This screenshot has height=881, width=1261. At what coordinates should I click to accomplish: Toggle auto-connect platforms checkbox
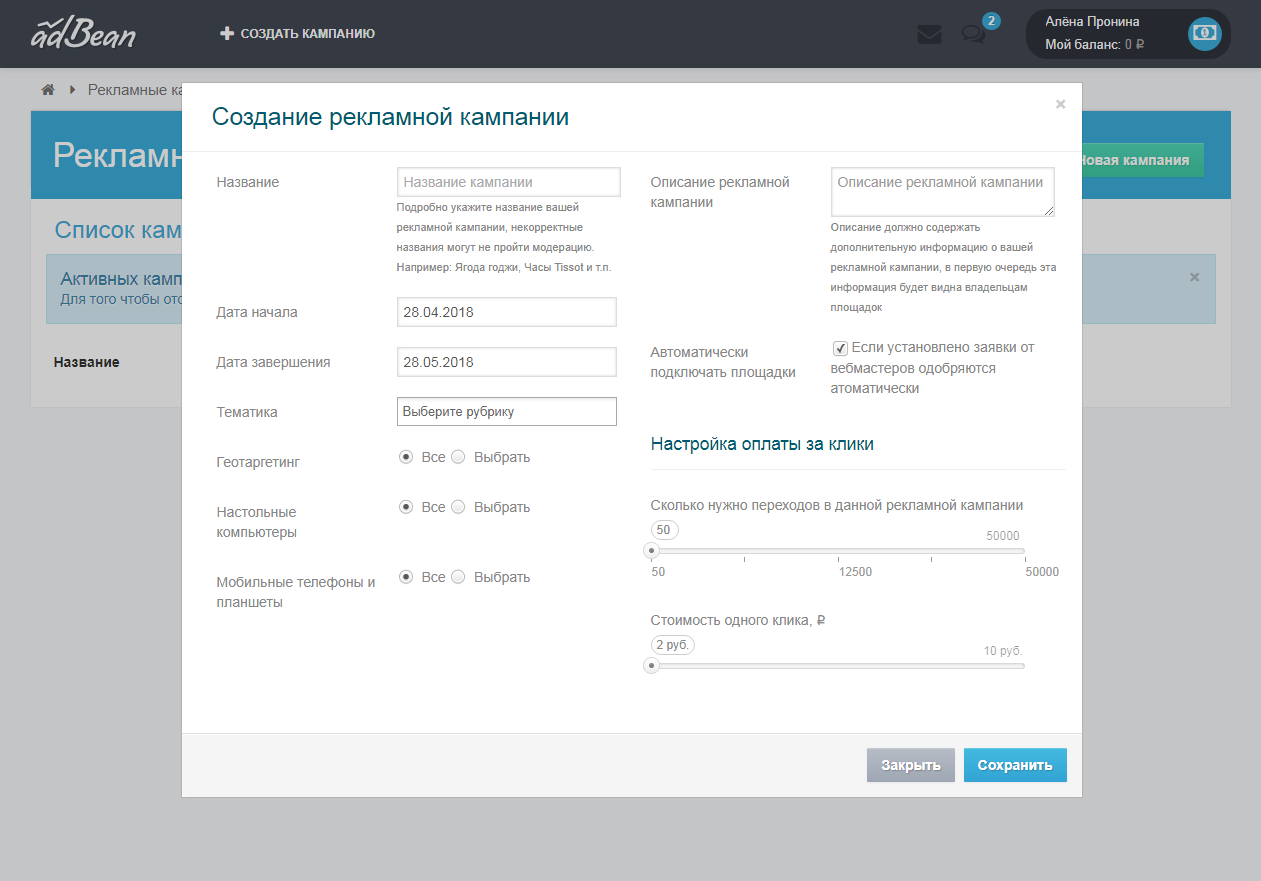click(x=840, y=348)
